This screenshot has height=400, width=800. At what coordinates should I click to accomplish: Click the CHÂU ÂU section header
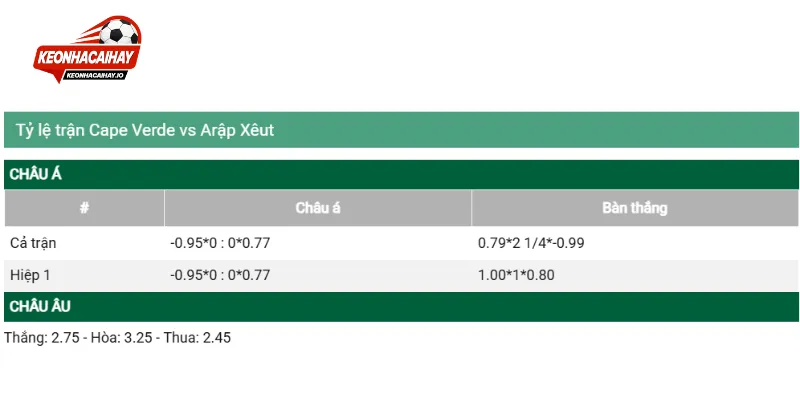[401, 307]
